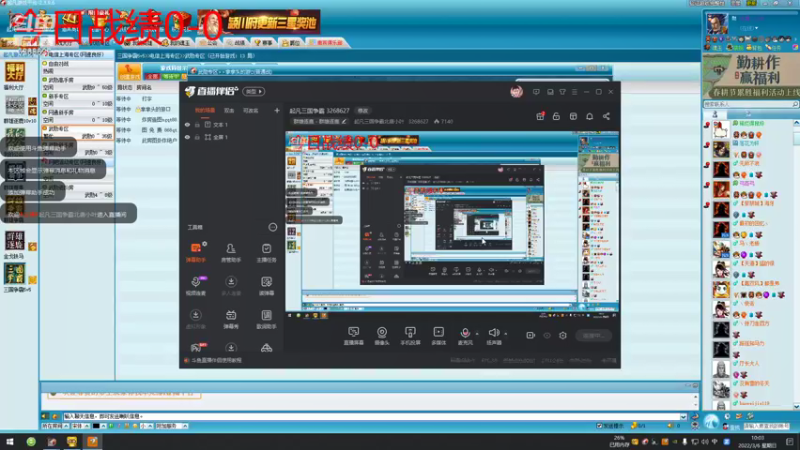Open the gift box icon with red badge
This screenshot has height=450, width=800.
pos(540,116)
